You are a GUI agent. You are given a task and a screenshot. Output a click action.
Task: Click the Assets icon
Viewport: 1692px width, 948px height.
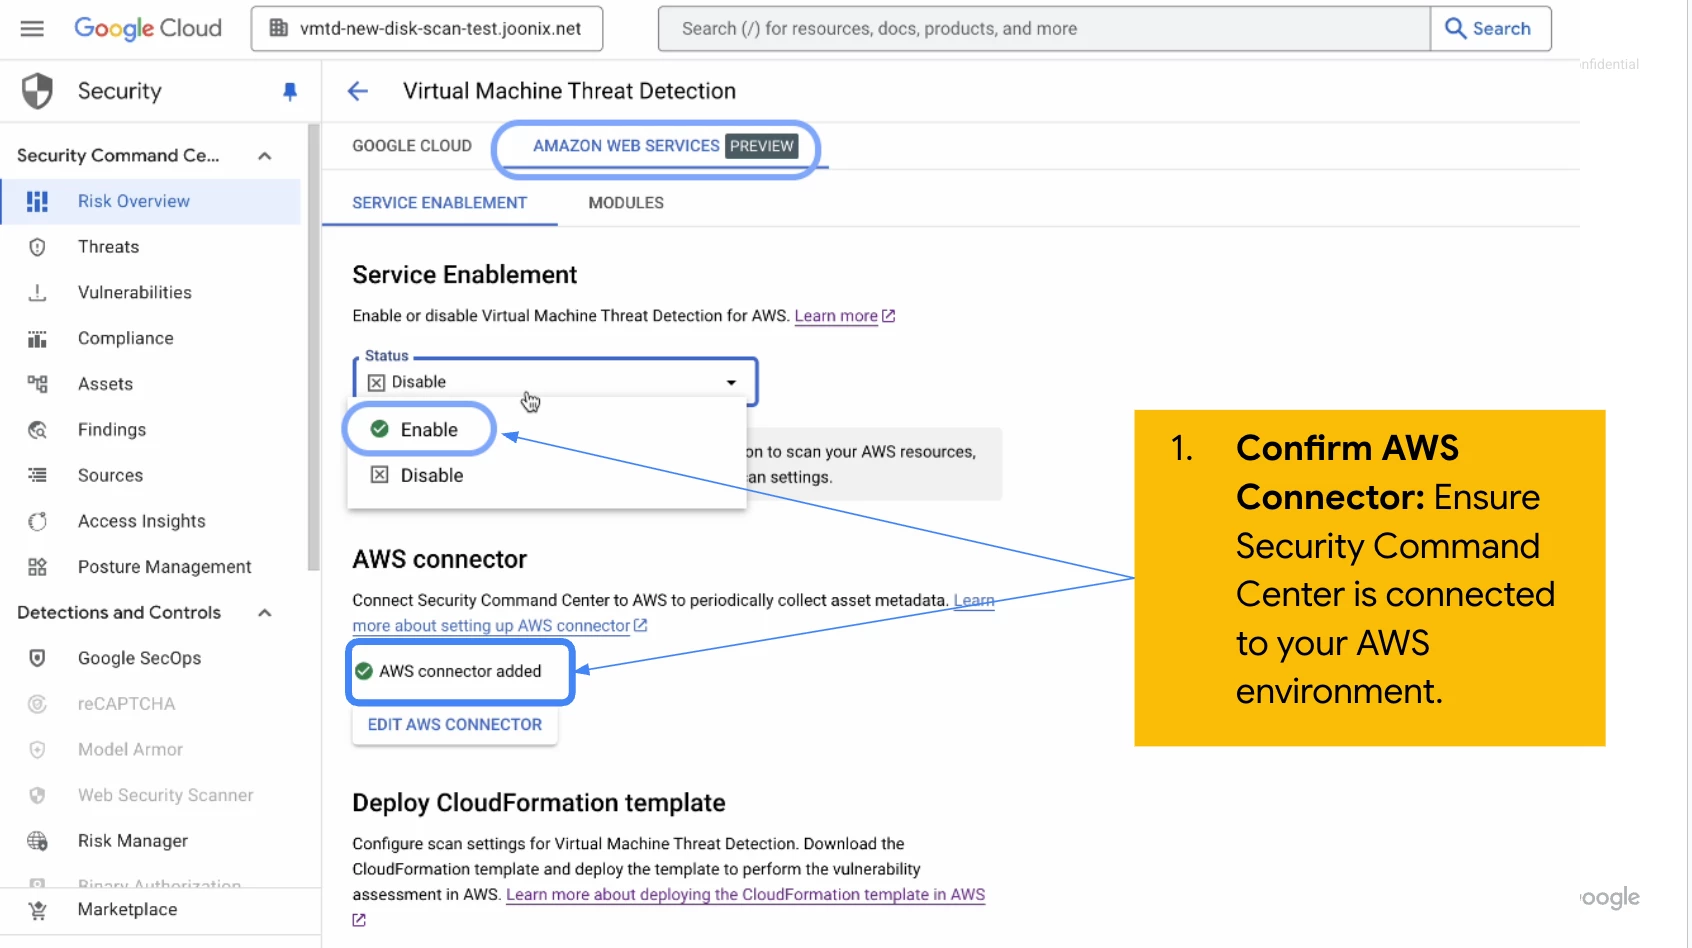(37, 384)
